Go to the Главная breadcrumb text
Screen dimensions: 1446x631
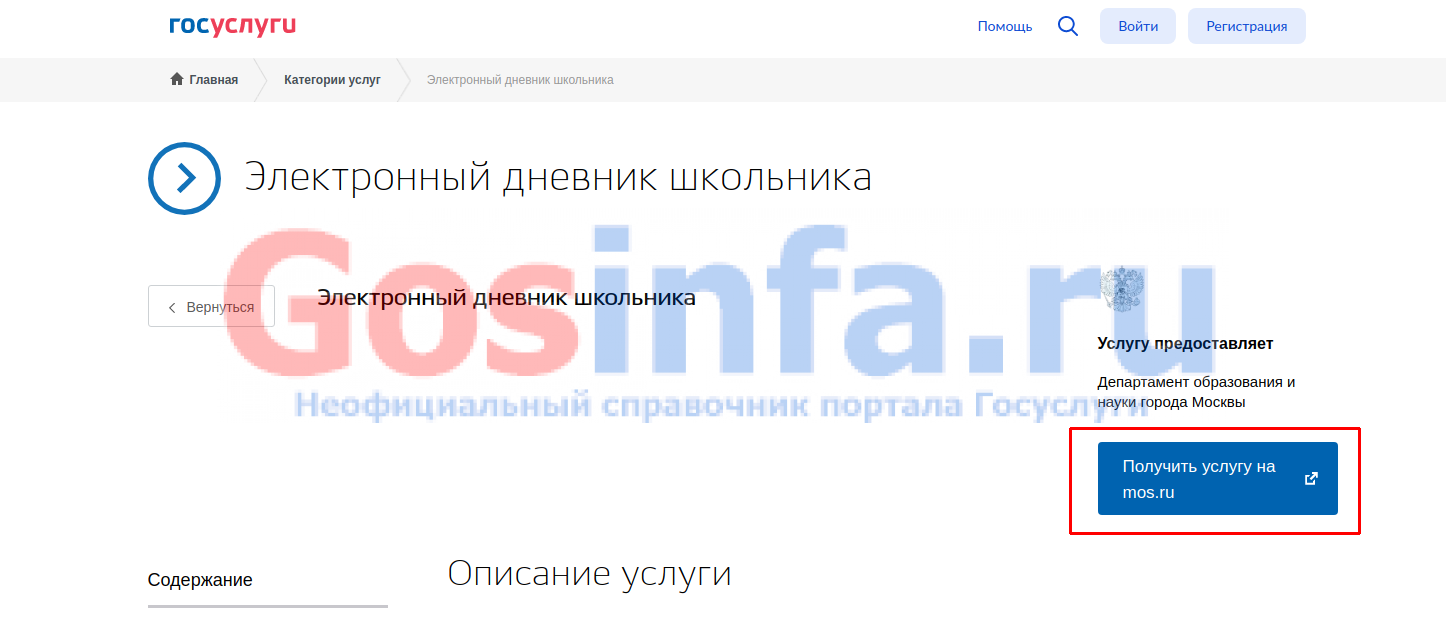[213, 80]
